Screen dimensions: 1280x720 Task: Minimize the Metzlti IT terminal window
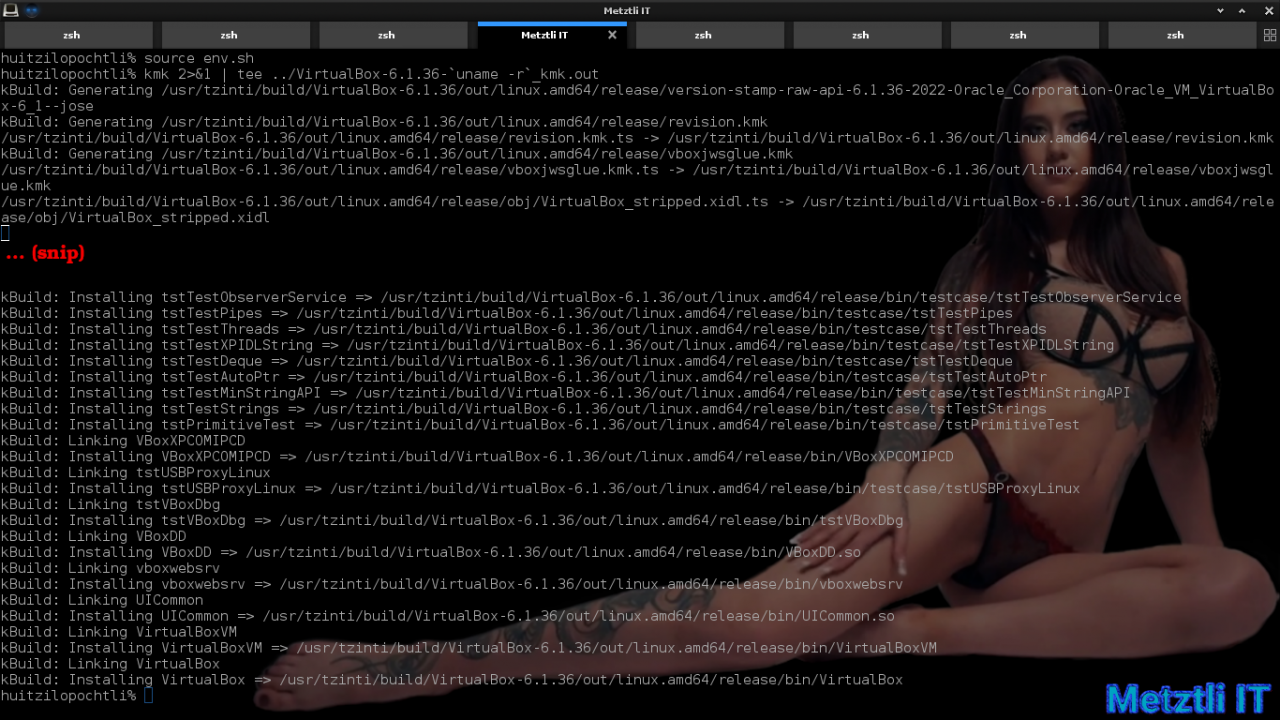click(x=1222, y=10)
